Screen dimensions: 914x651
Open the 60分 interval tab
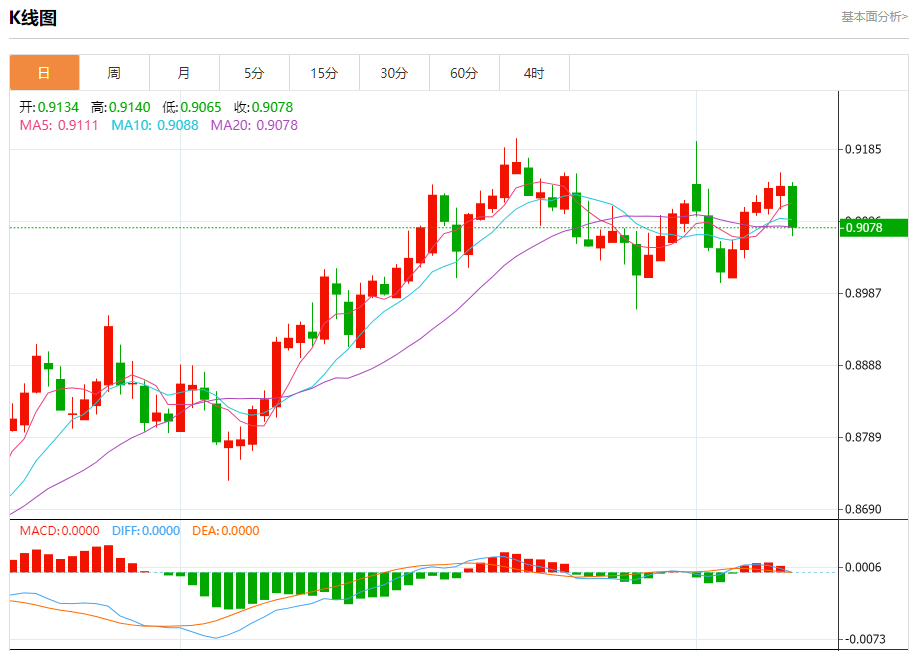point(464,73)
